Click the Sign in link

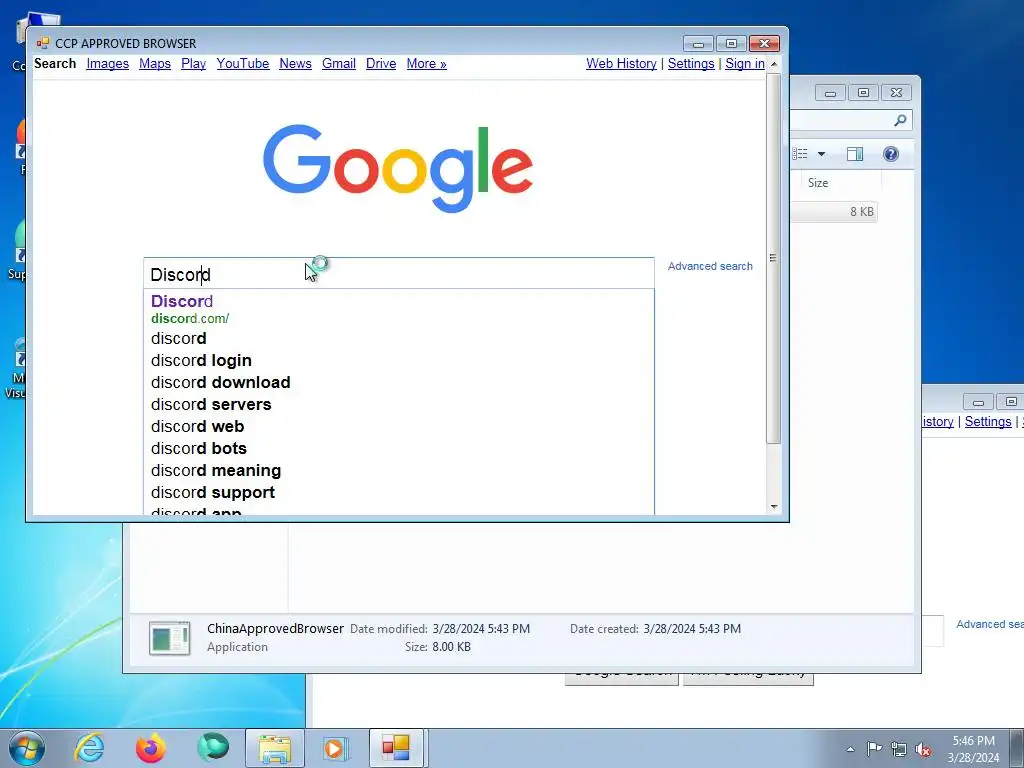(744, 63)
